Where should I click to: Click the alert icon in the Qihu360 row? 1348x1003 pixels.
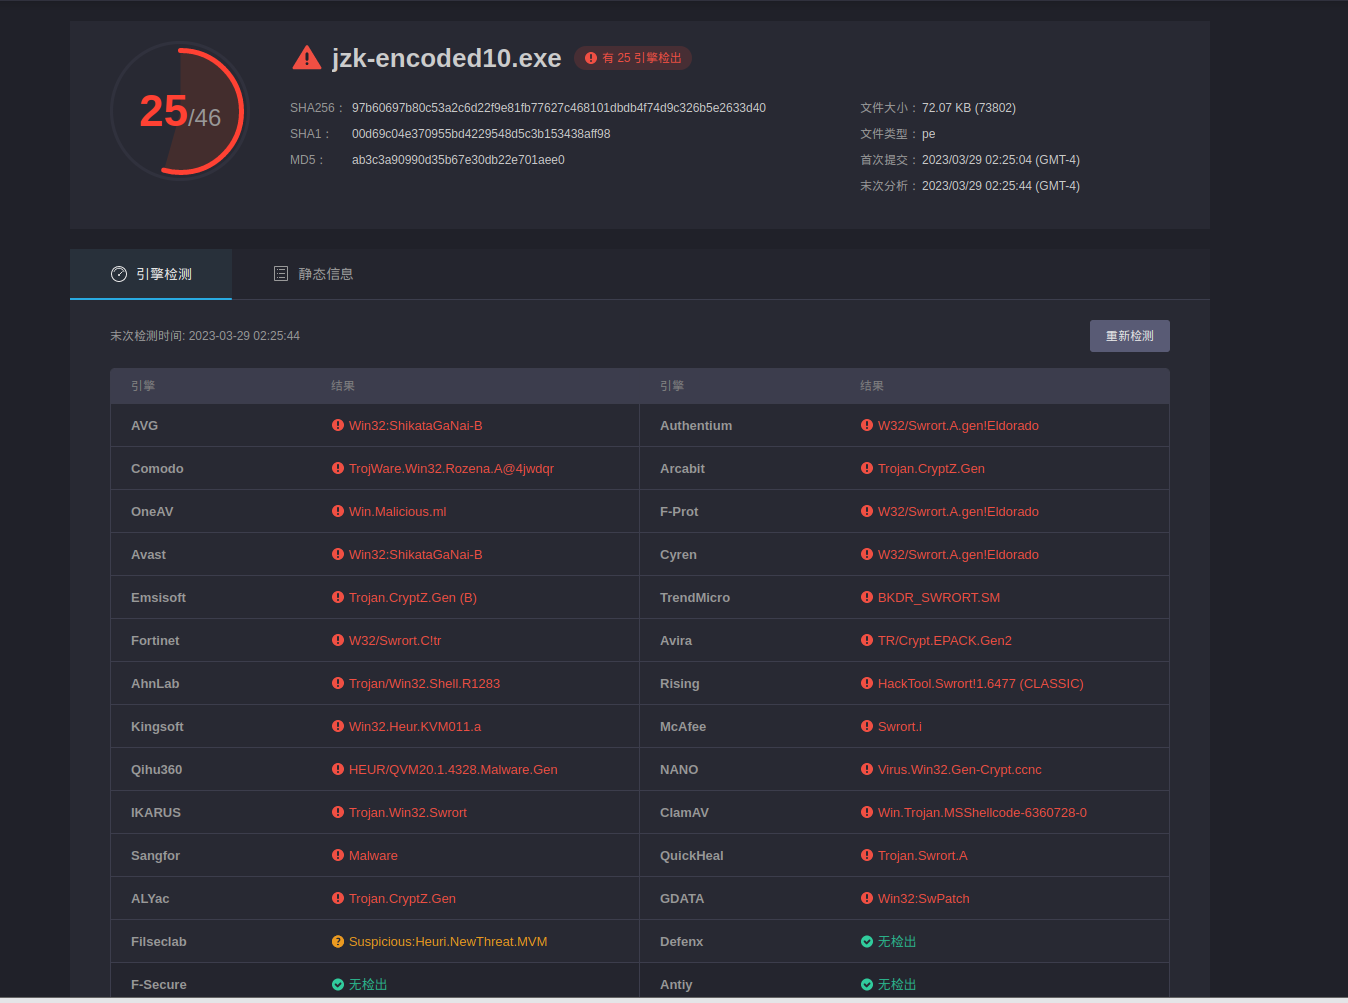338,769
